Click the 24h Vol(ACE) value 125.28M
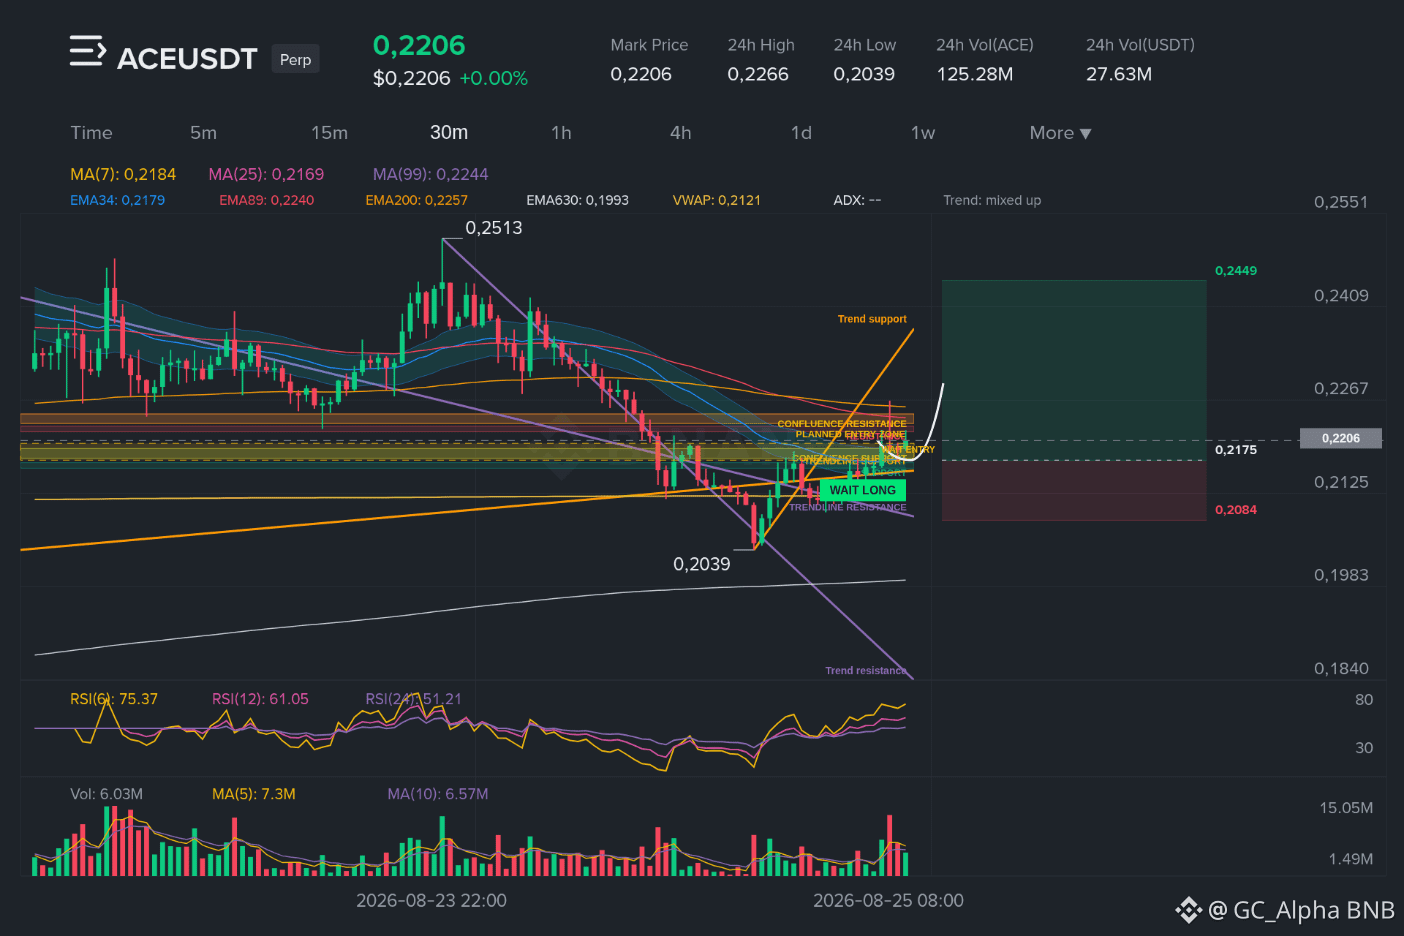Image resolution: width=1404 pixels, height=936 pixels. [x=975, y=74]
